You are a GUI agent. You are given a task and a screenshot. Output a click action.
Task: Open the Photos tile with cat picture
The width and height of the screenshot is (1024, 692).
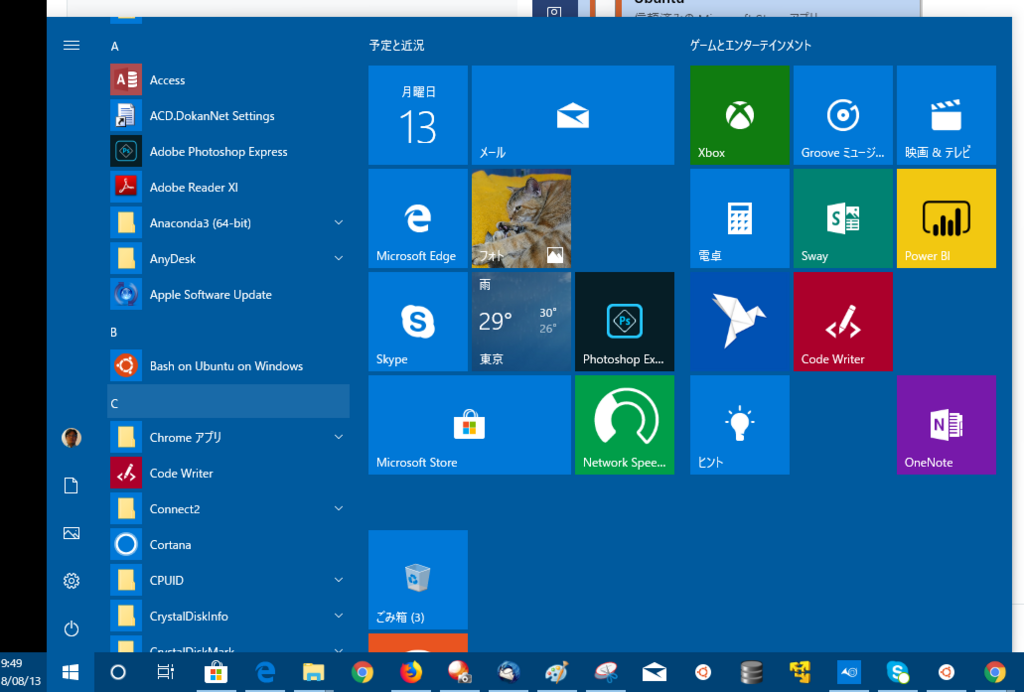tap(521, 218)
